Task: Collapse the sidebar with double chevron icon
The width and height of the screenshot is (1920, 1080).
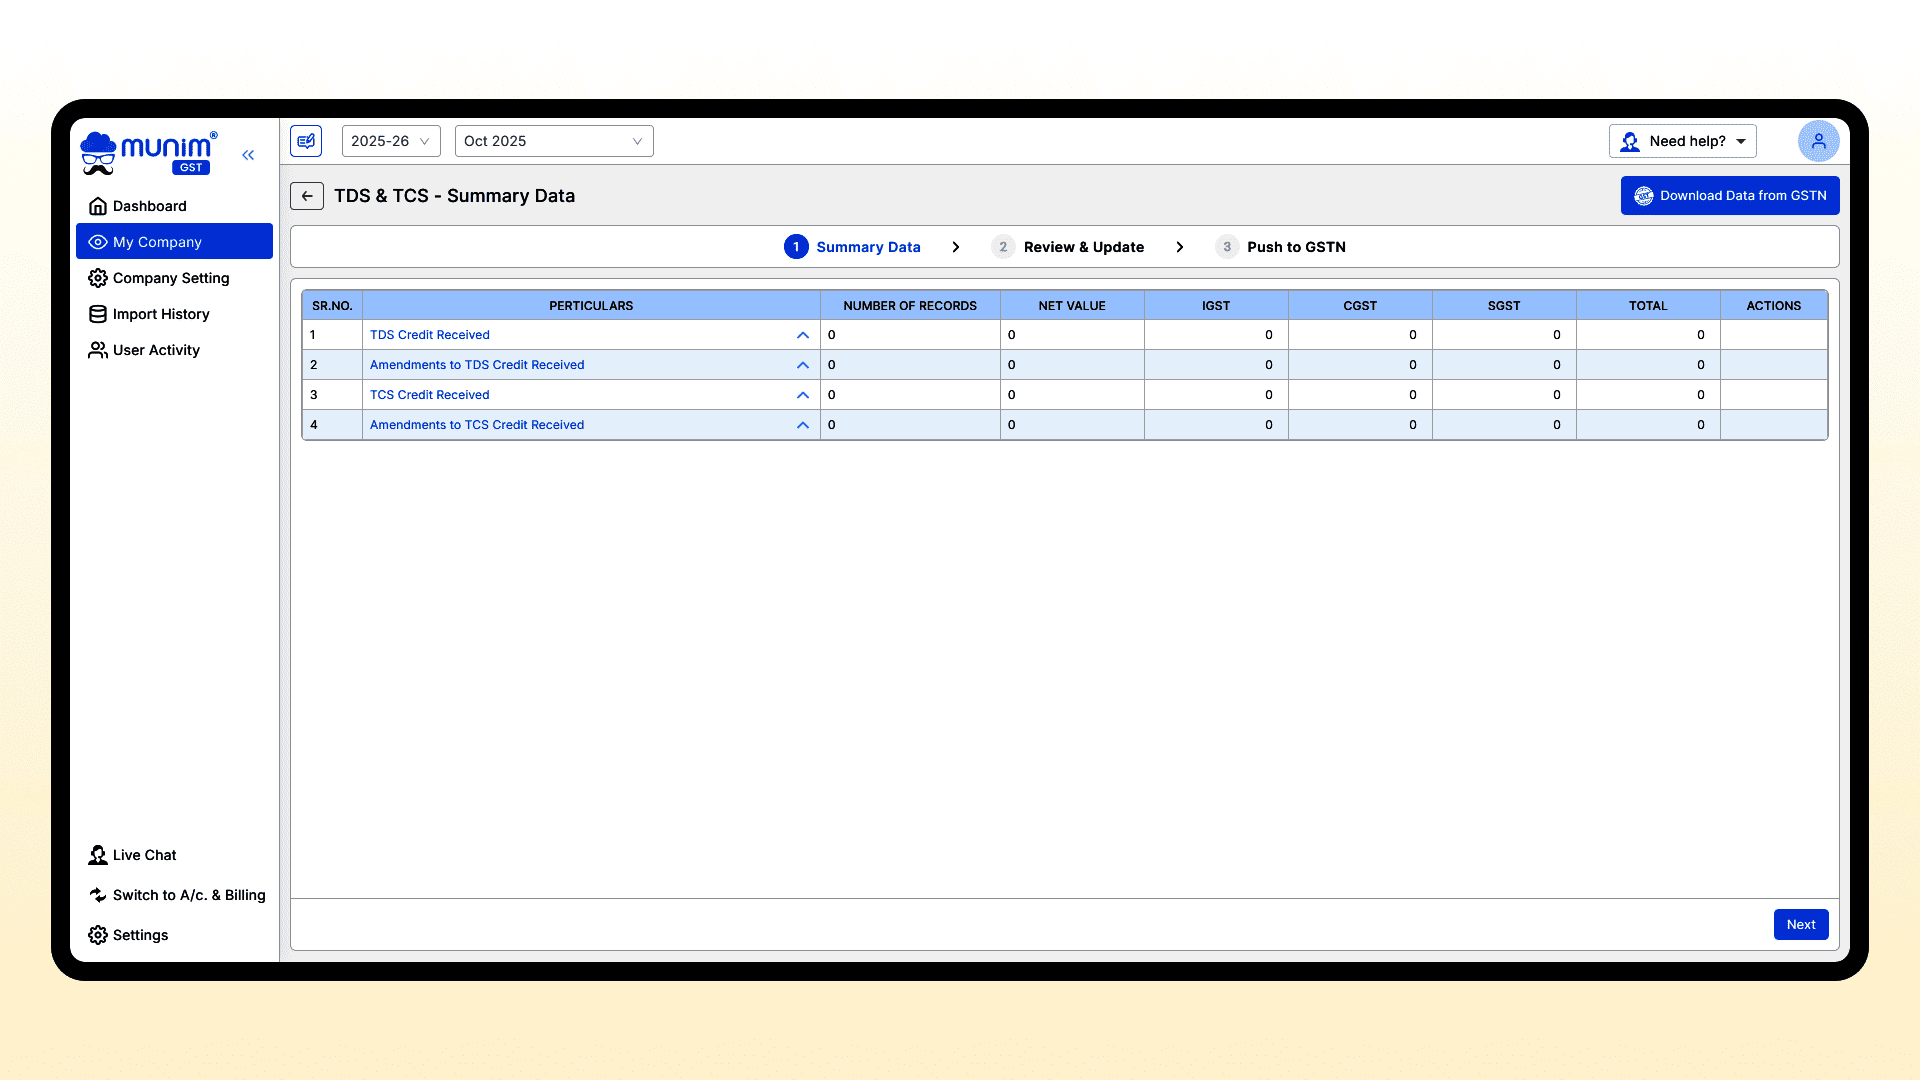Action: point(248,155)
